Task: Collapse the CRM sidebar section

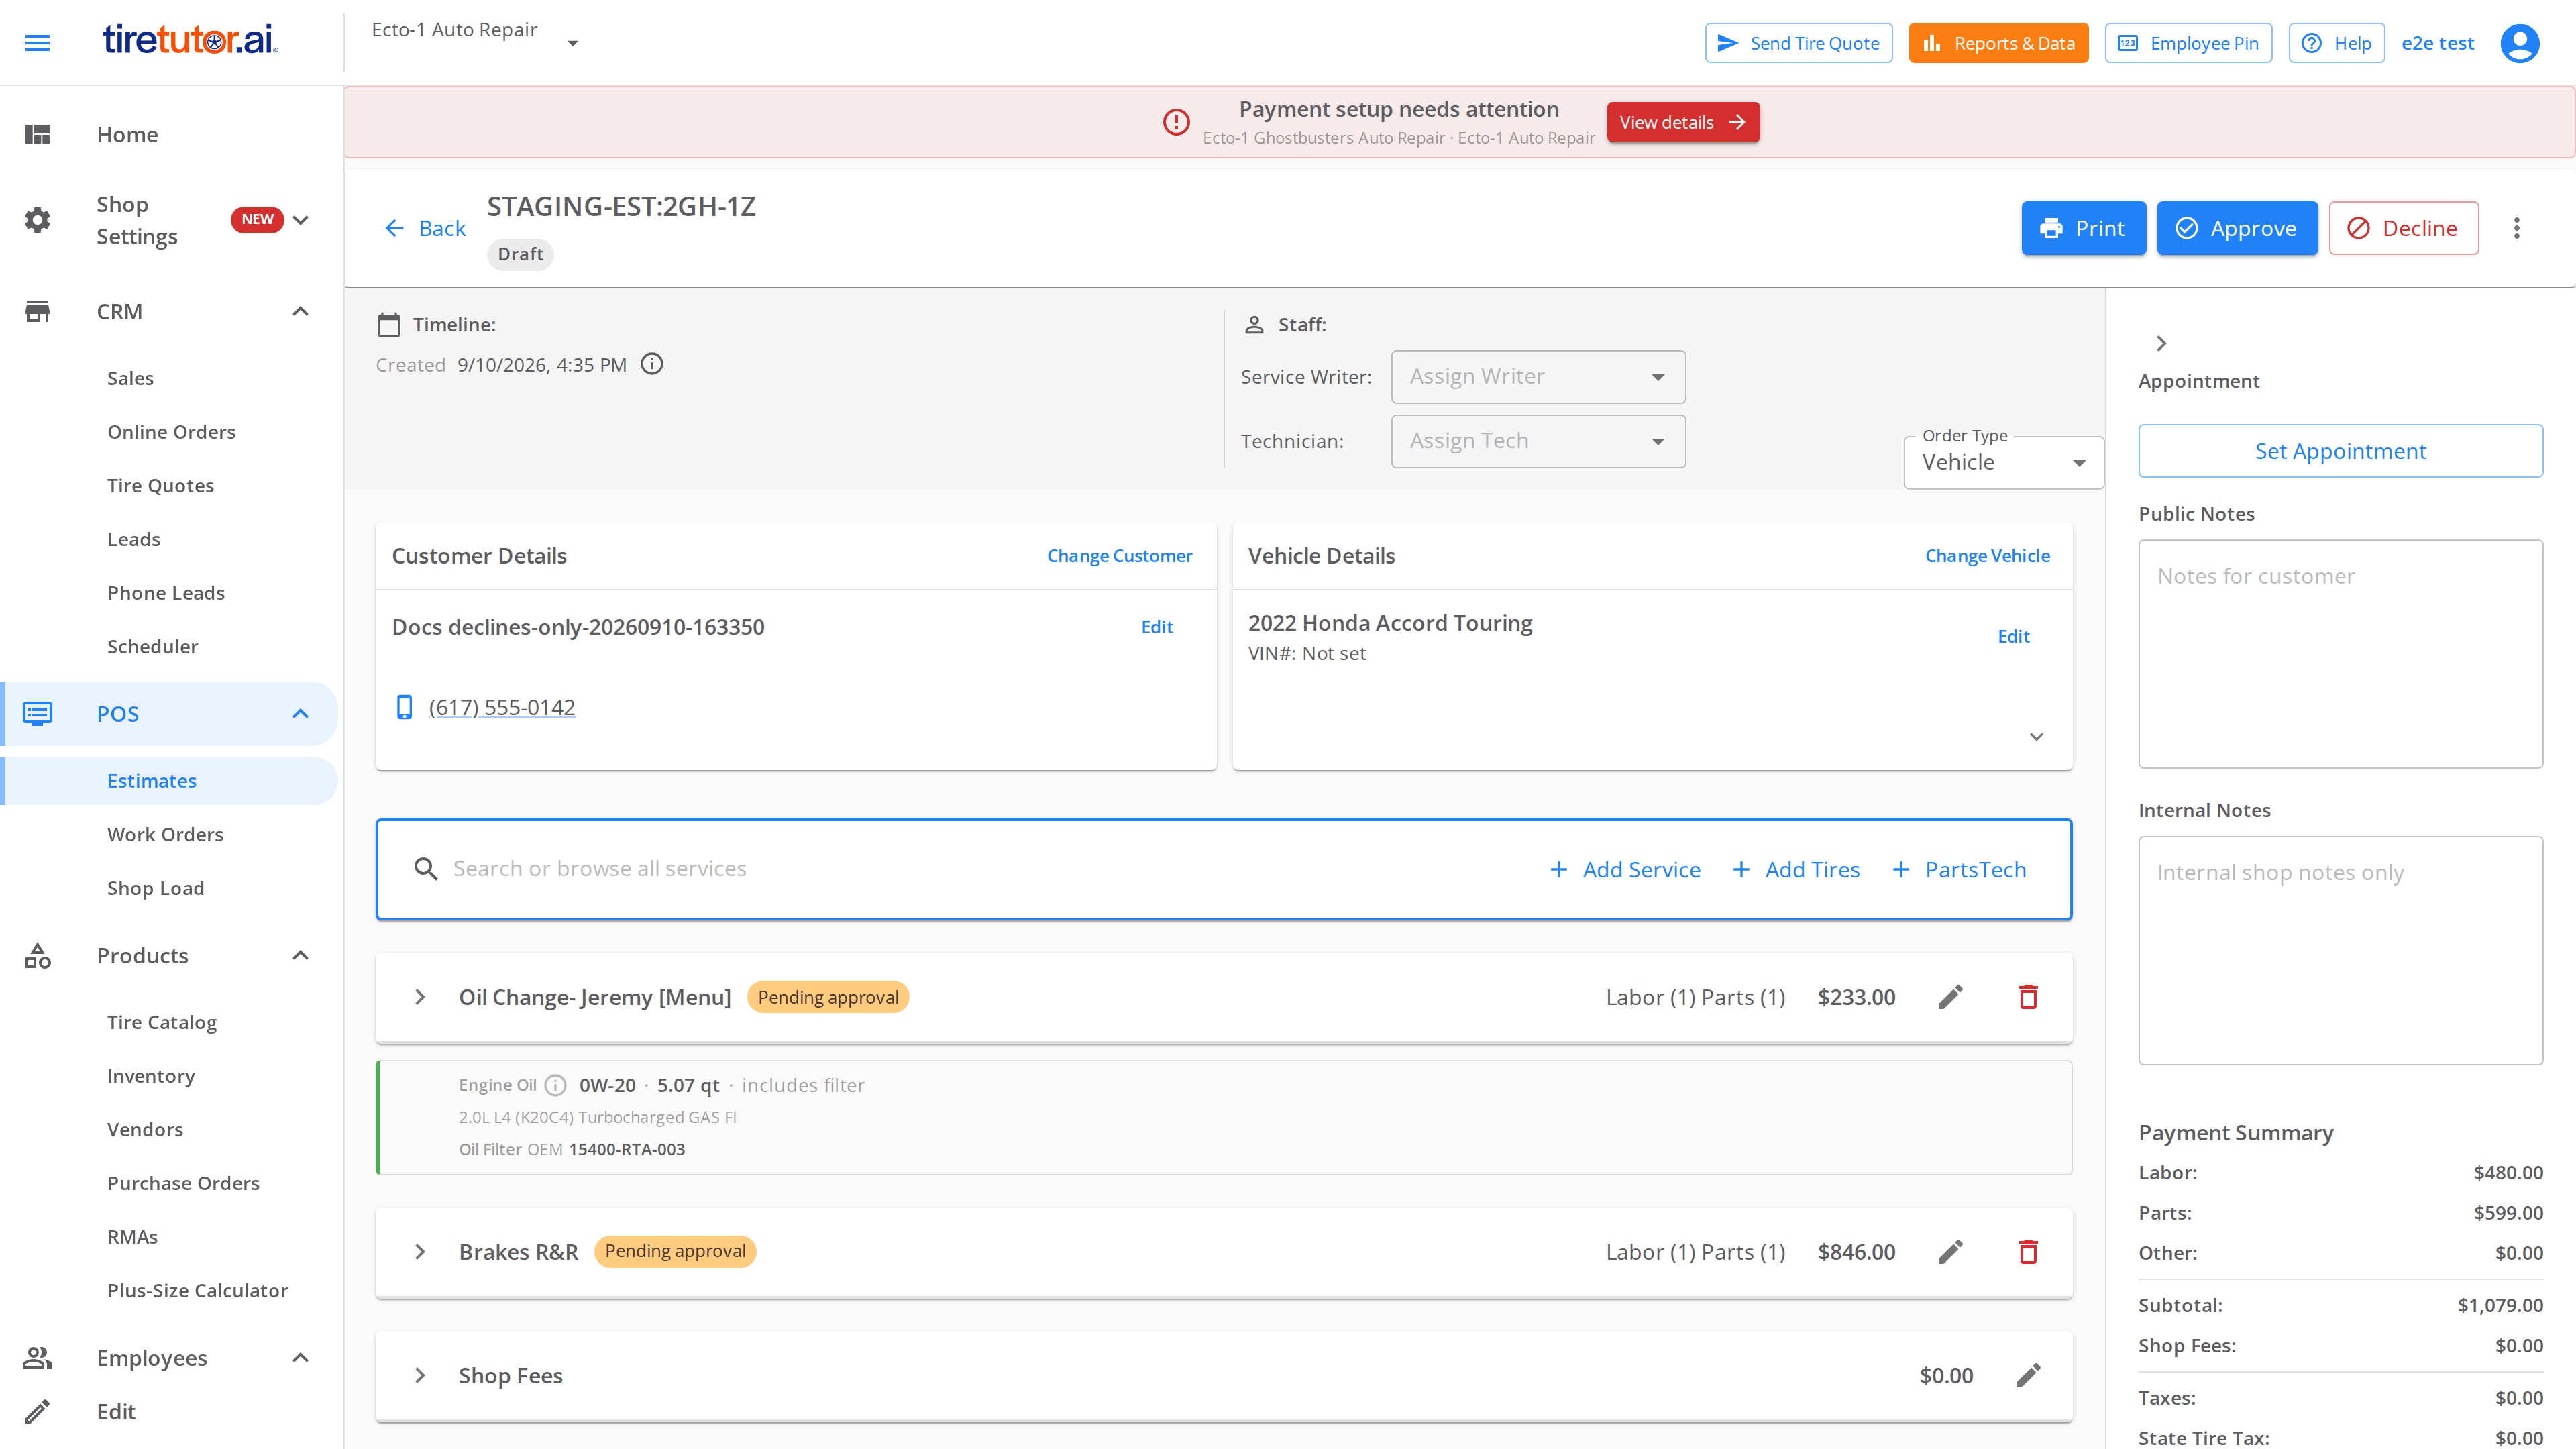Action: coord(300,312)
